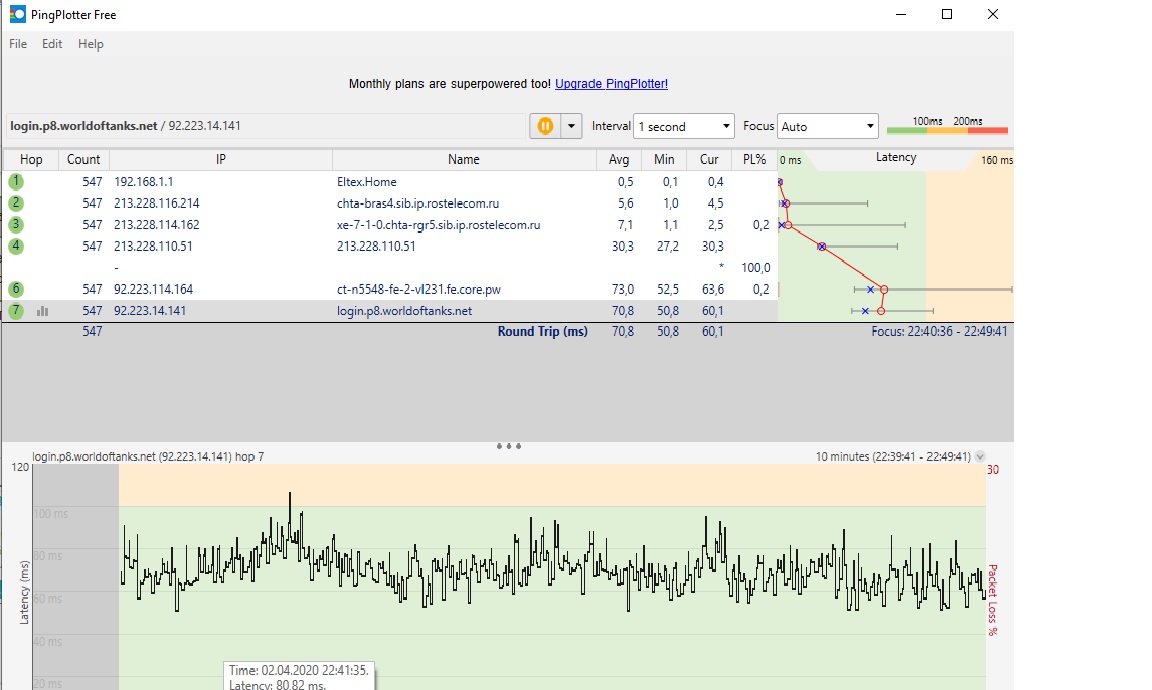Click the Avg column header
This screenshot has height=690, width=1152.
(x=620, y=159)
